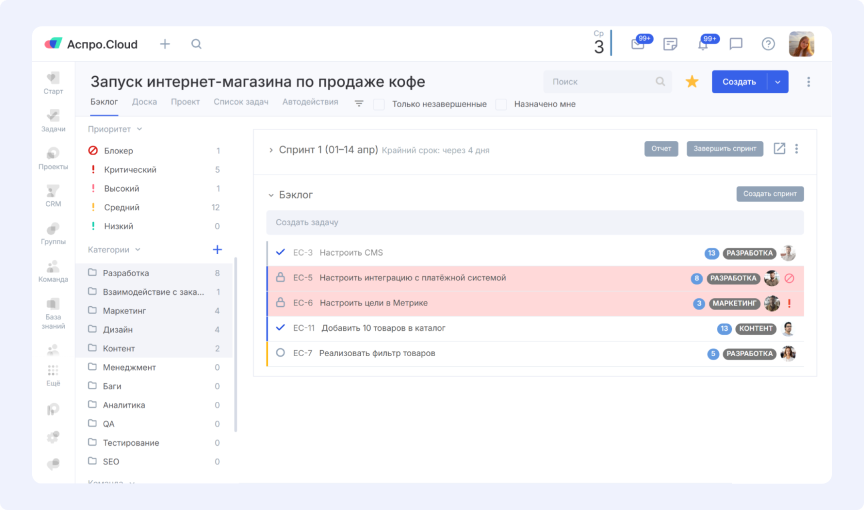Expand Спринт 1 section

pos(270,150)
